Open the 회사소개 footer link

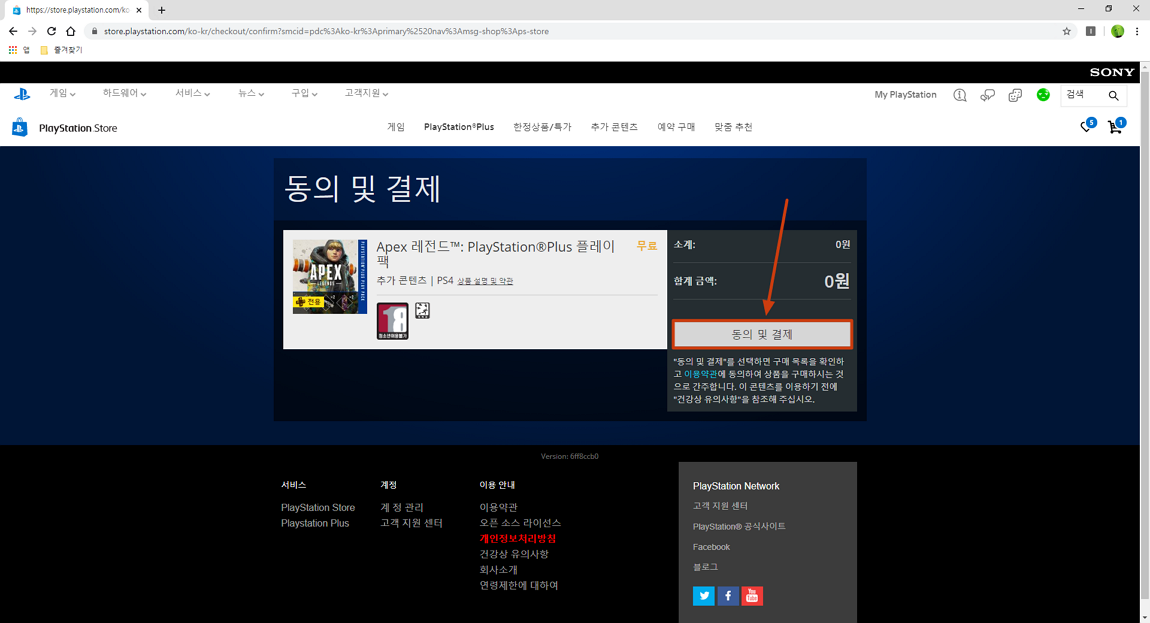coord(499,569)
